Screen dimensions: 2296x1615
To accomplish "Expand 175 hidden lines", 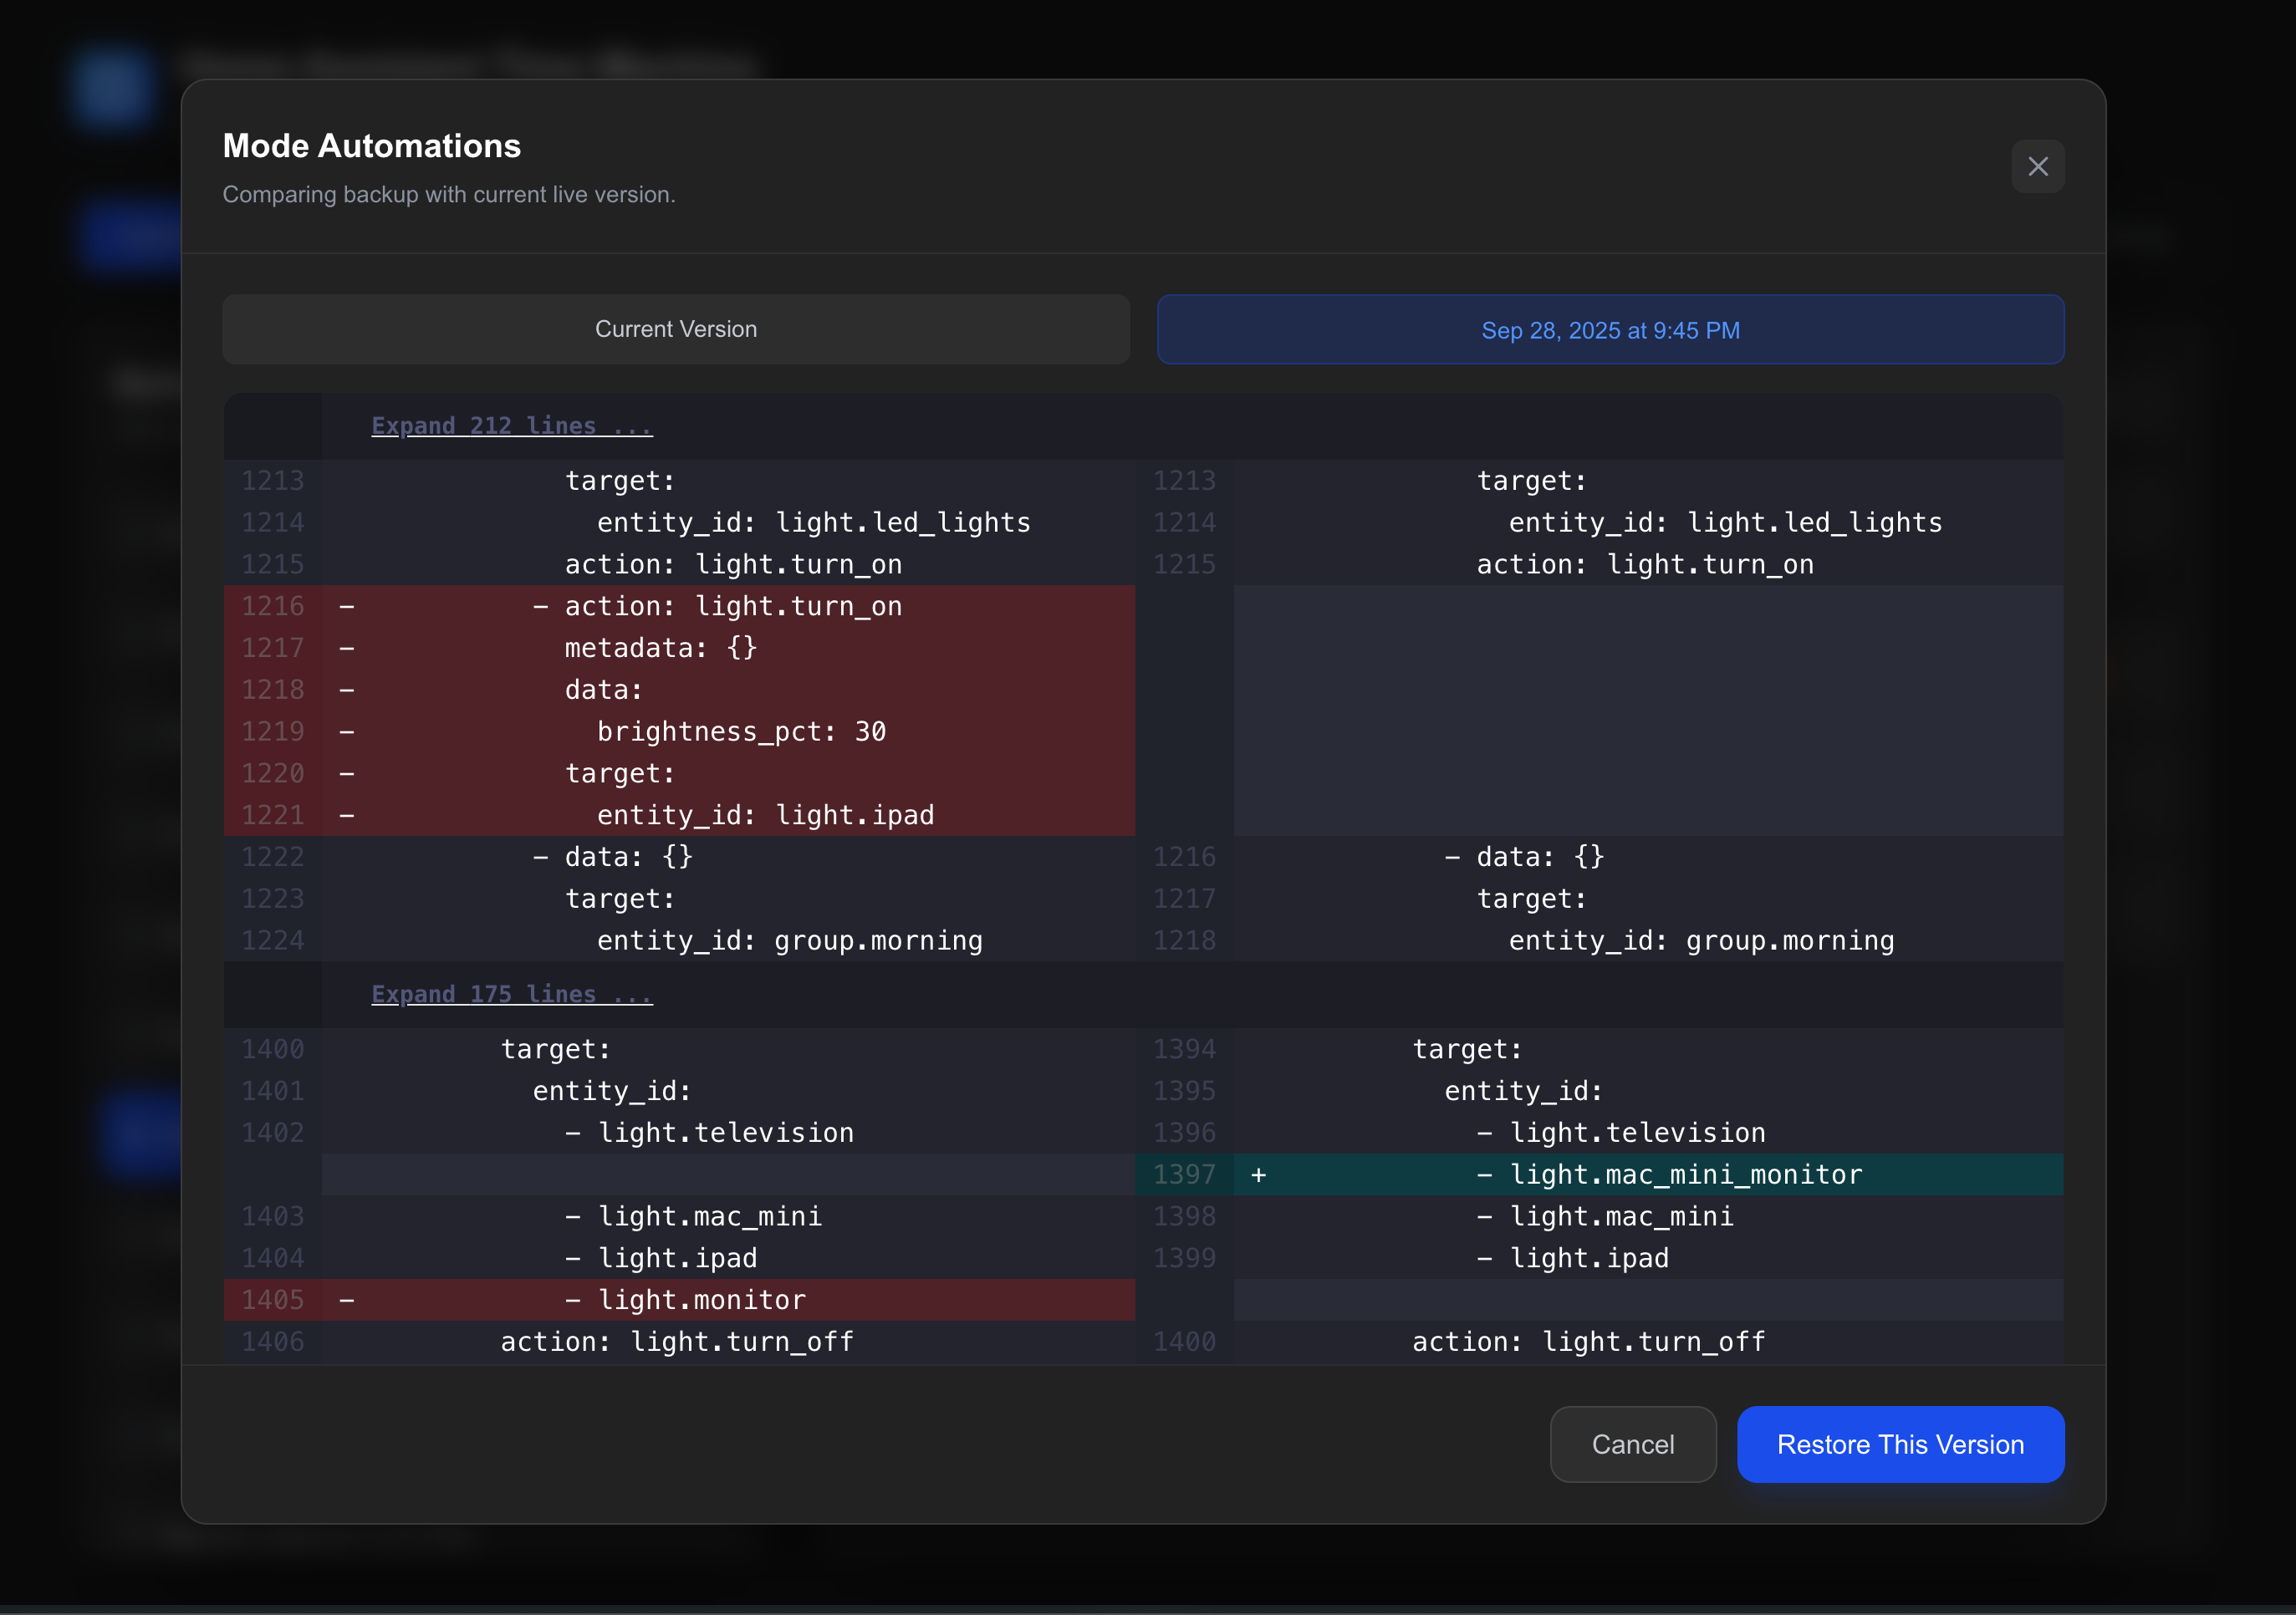I will (x=511, y=994).
